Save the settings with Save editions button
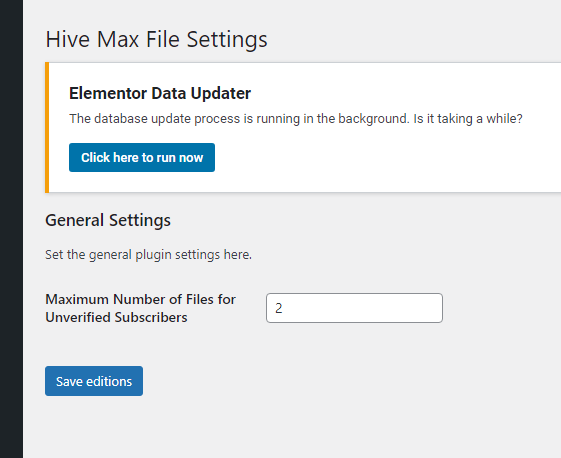561x458 pixels. [94, 381]
